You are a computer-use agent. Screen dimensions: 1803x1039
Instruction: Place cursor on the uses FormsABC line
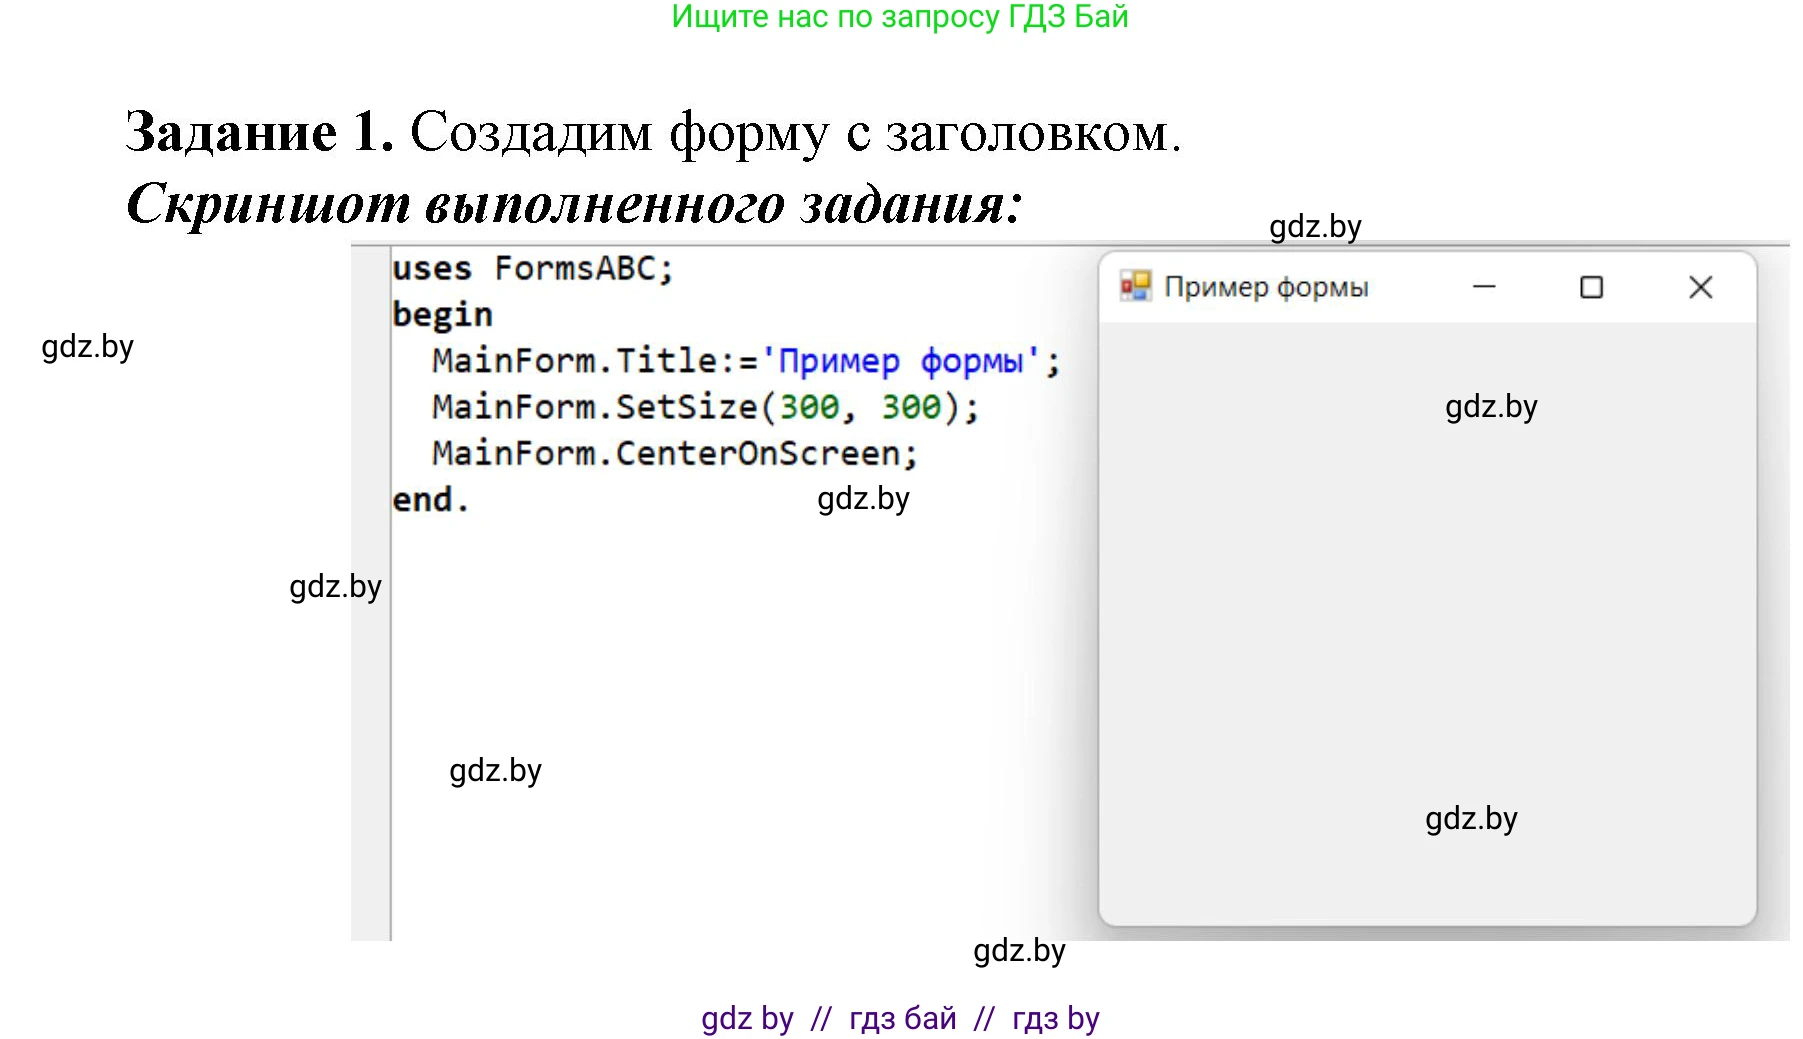tap(532, 269)
